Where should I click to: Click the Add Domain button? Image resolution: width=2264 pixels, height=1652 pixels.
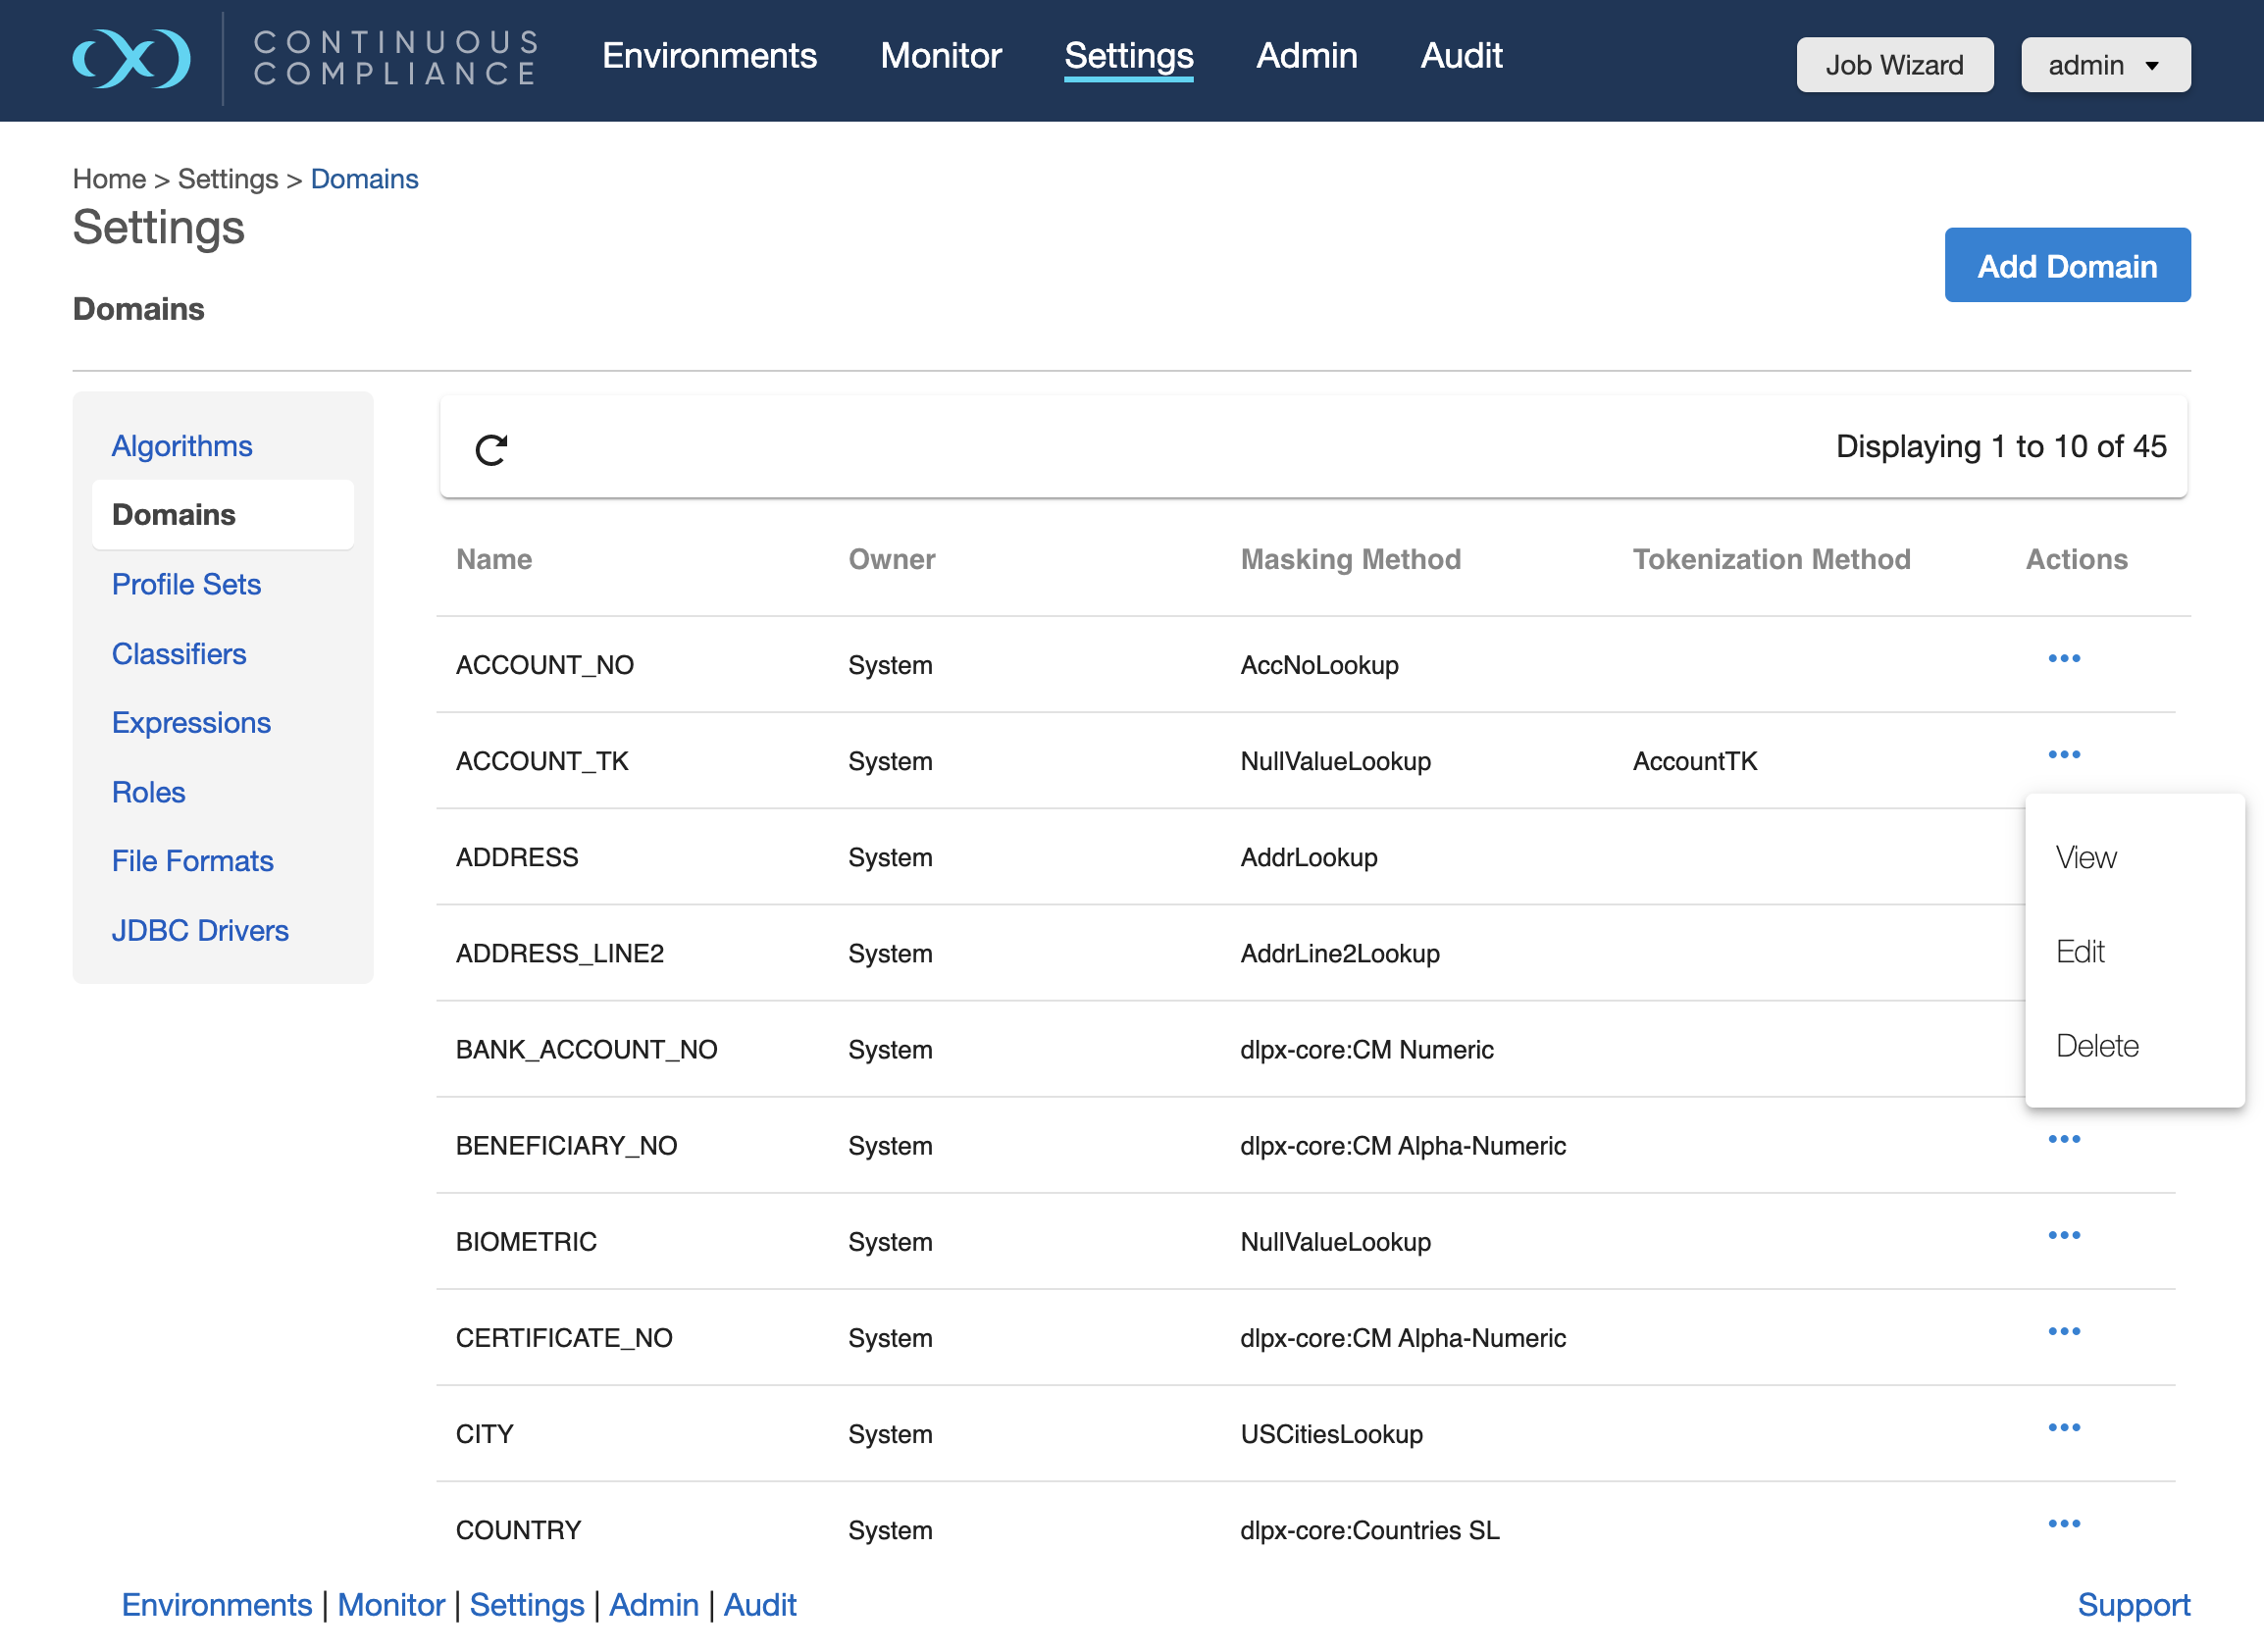tap(2066, 266)
